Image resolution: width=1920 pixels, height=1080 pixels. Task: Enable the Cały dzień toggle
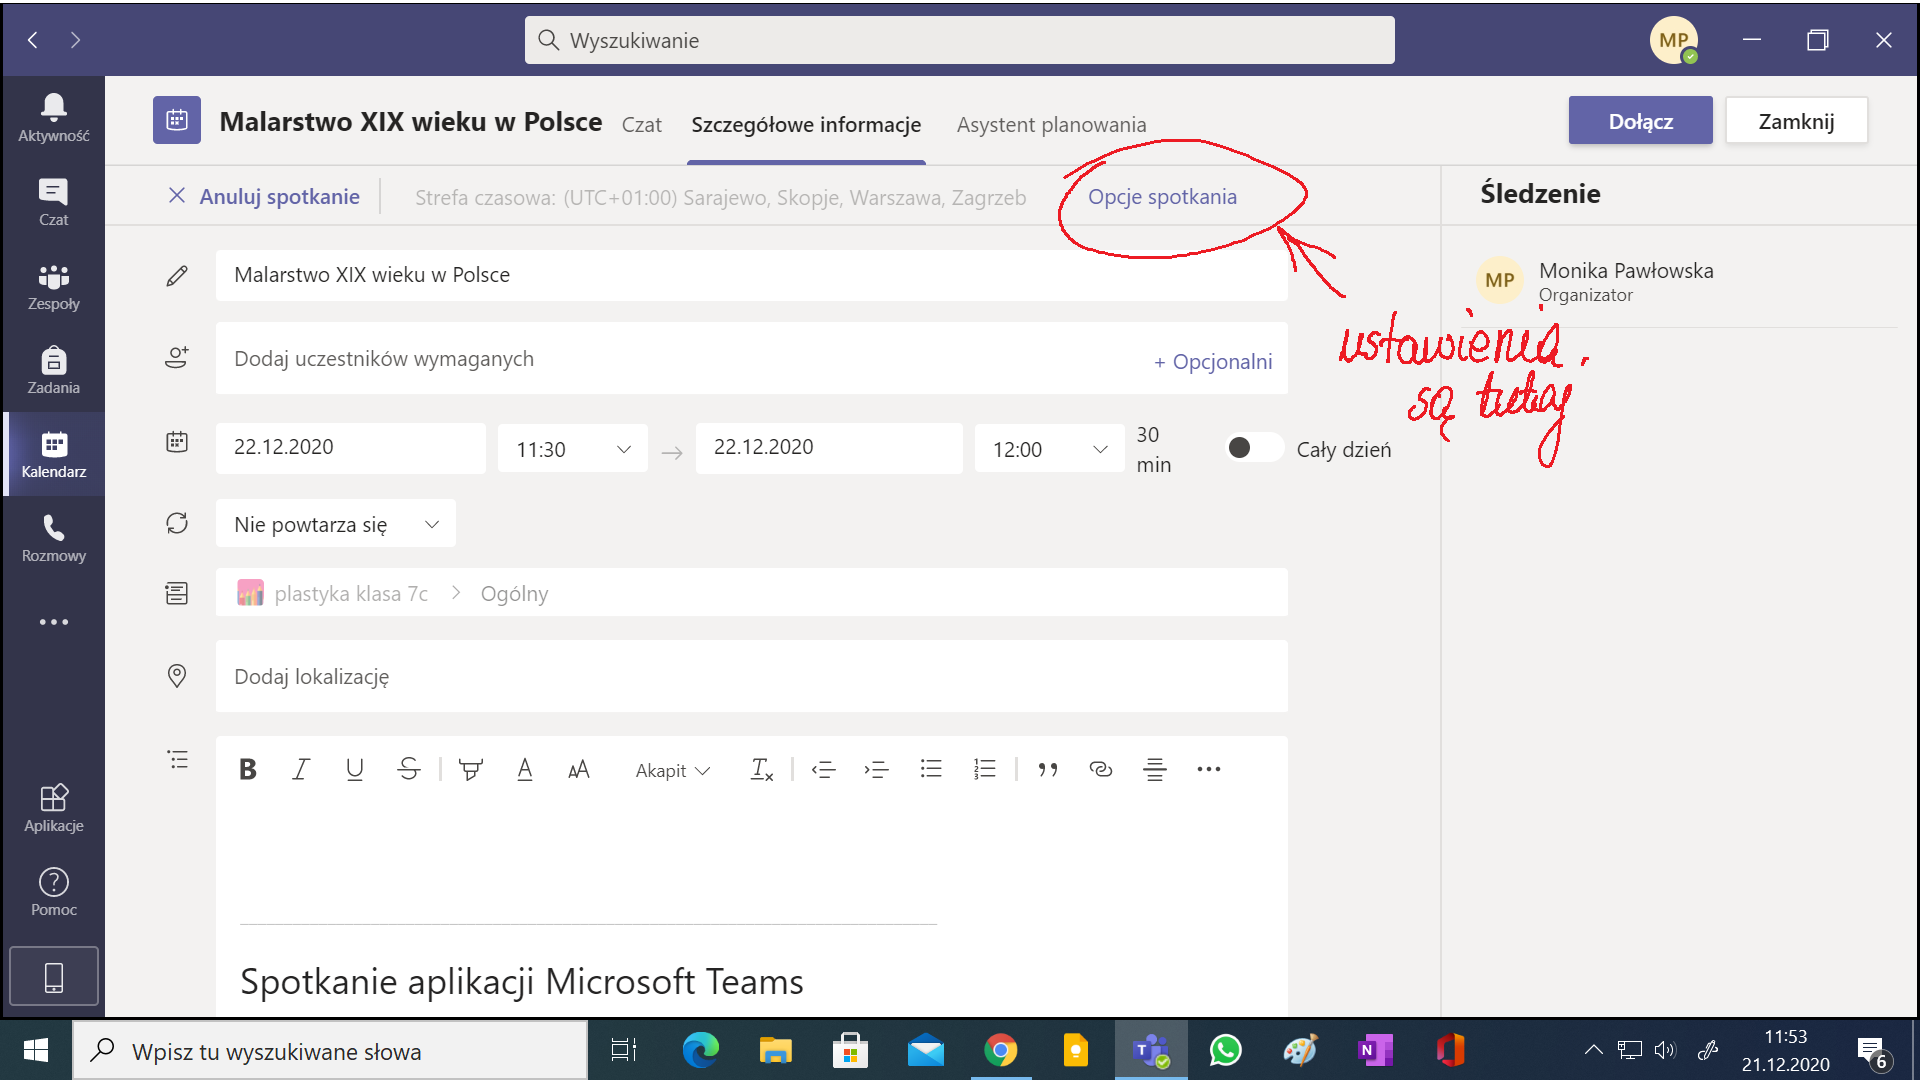pos(1253,448)
